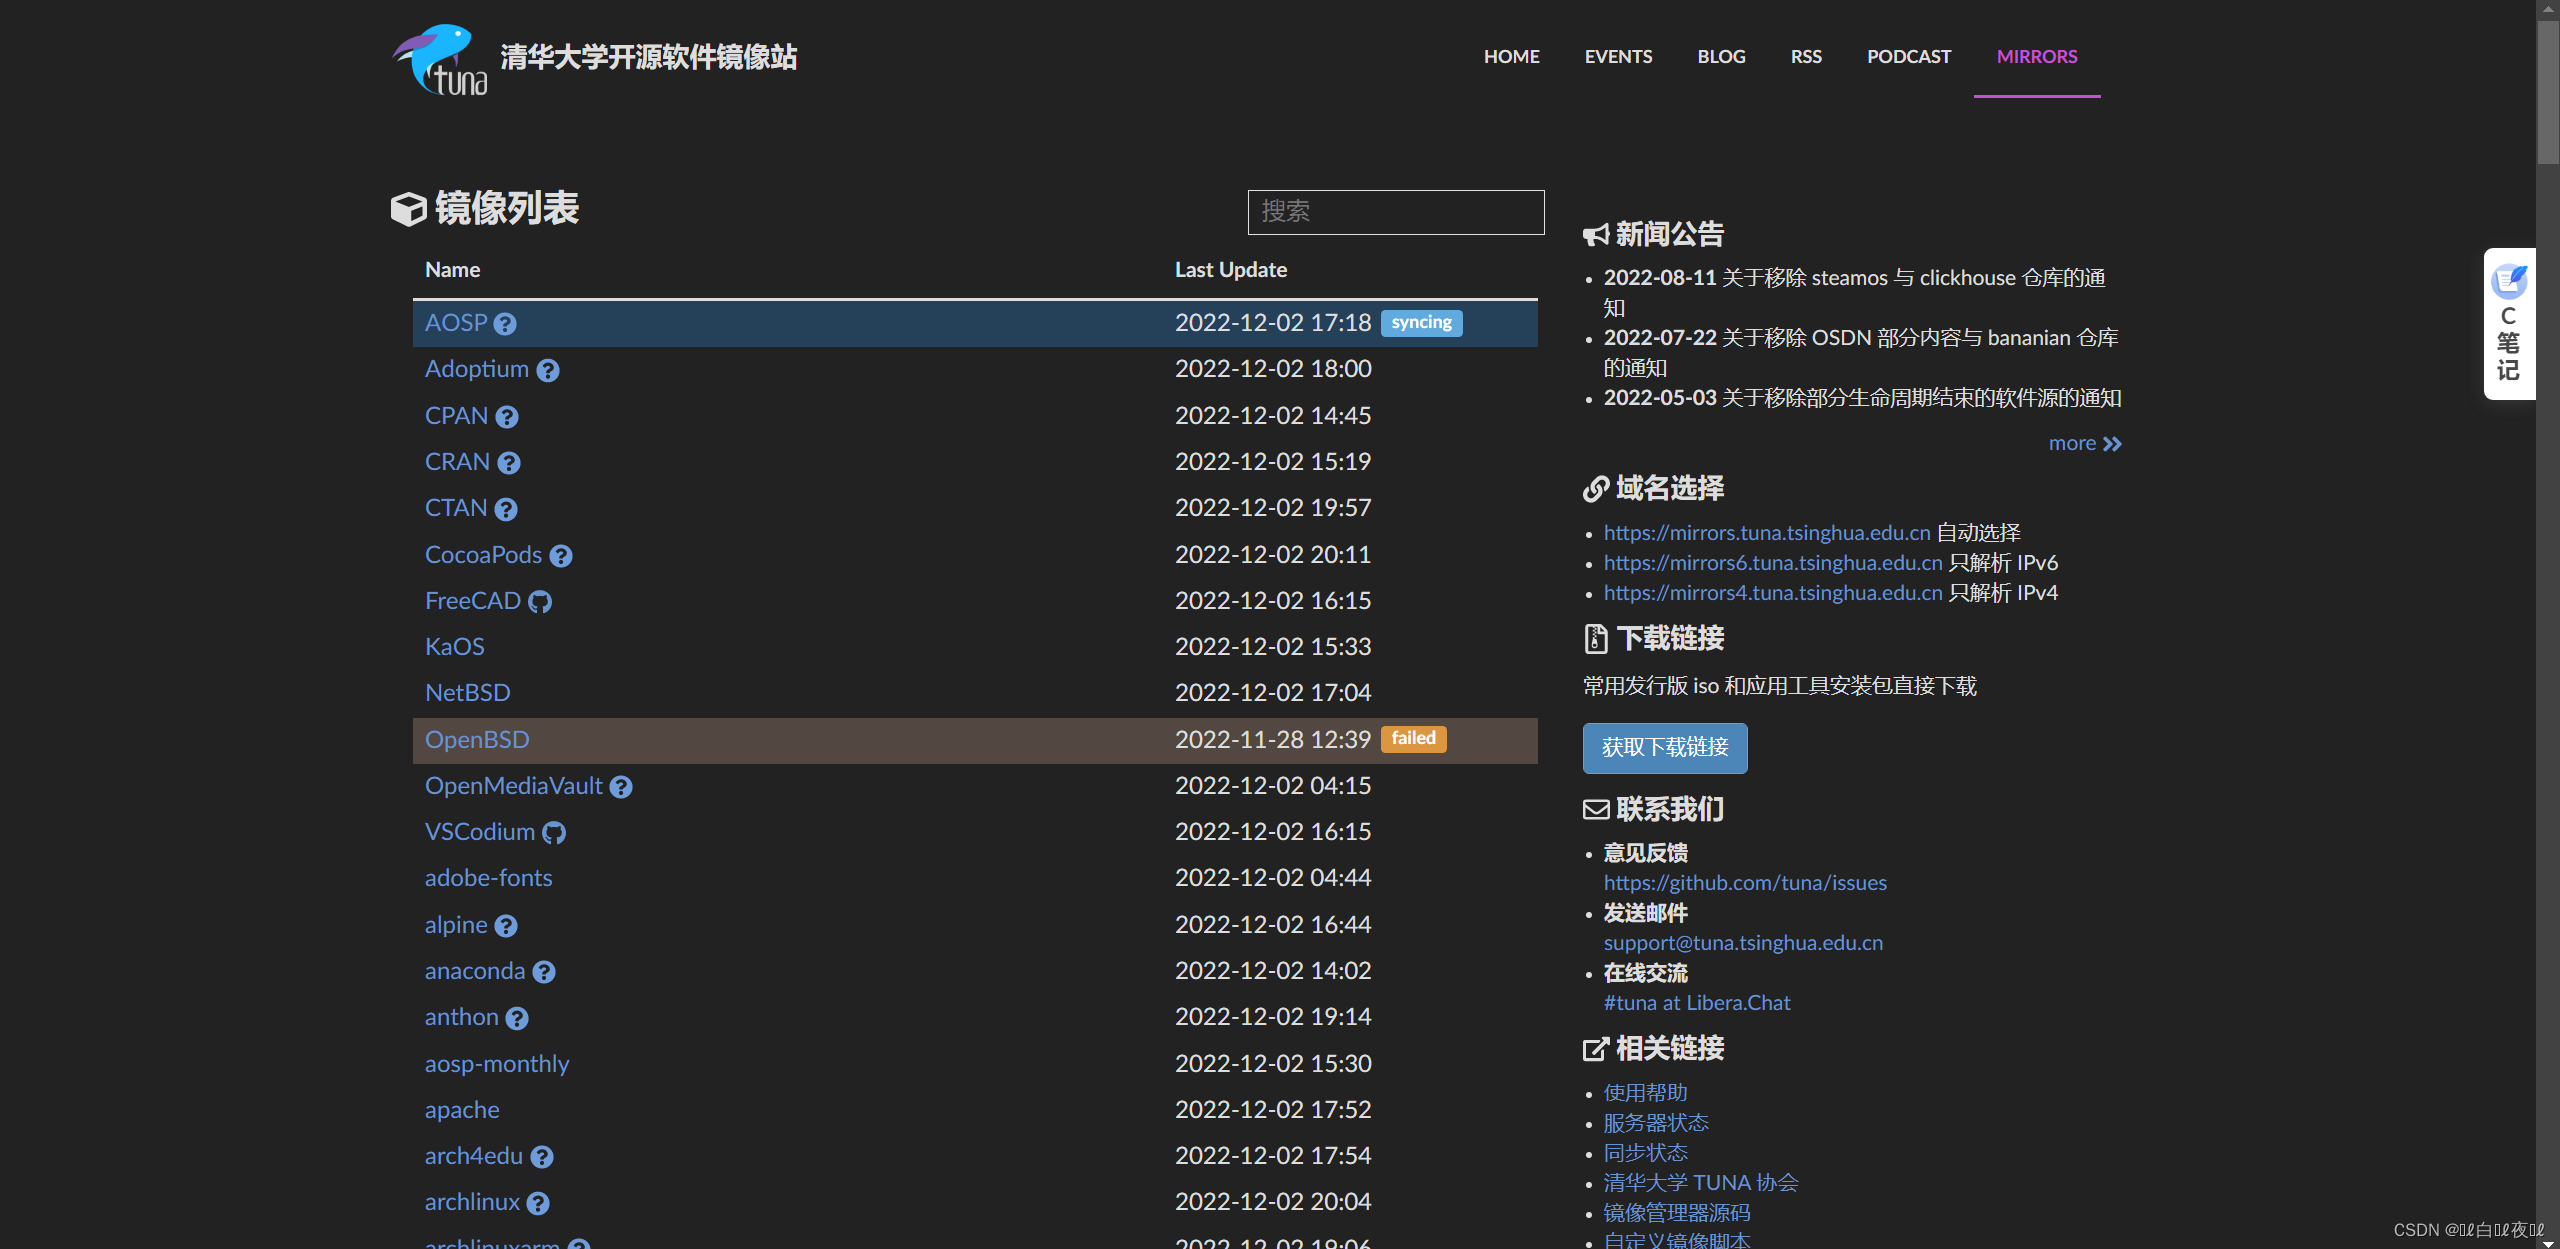Screen dimensions: 2560x1249
Task: Open the OpenBSD mirror link
Action: pos(477,740)
